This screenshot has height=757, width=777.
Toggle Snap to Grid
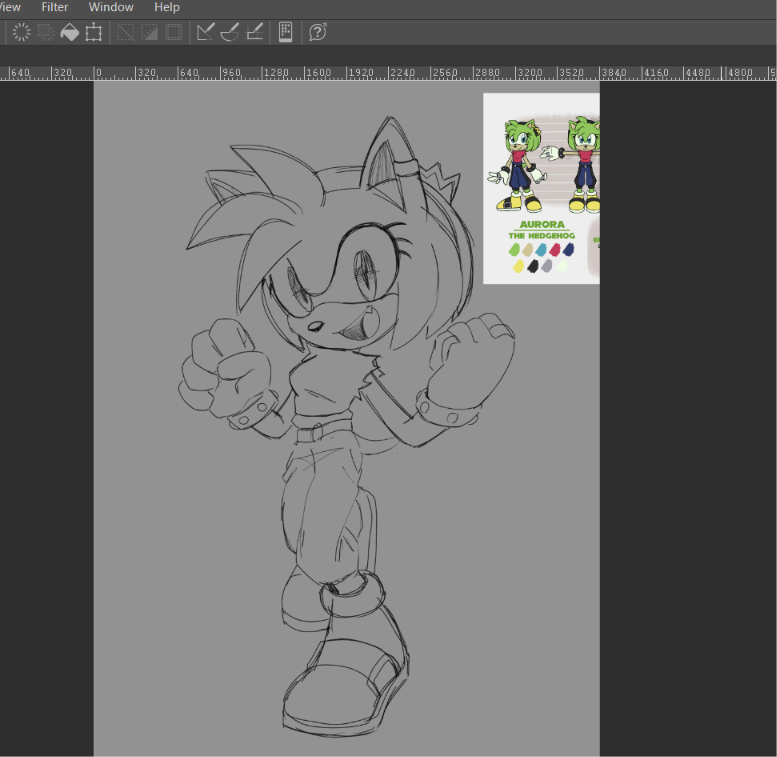pyautogui.click(x=254, y=32)
